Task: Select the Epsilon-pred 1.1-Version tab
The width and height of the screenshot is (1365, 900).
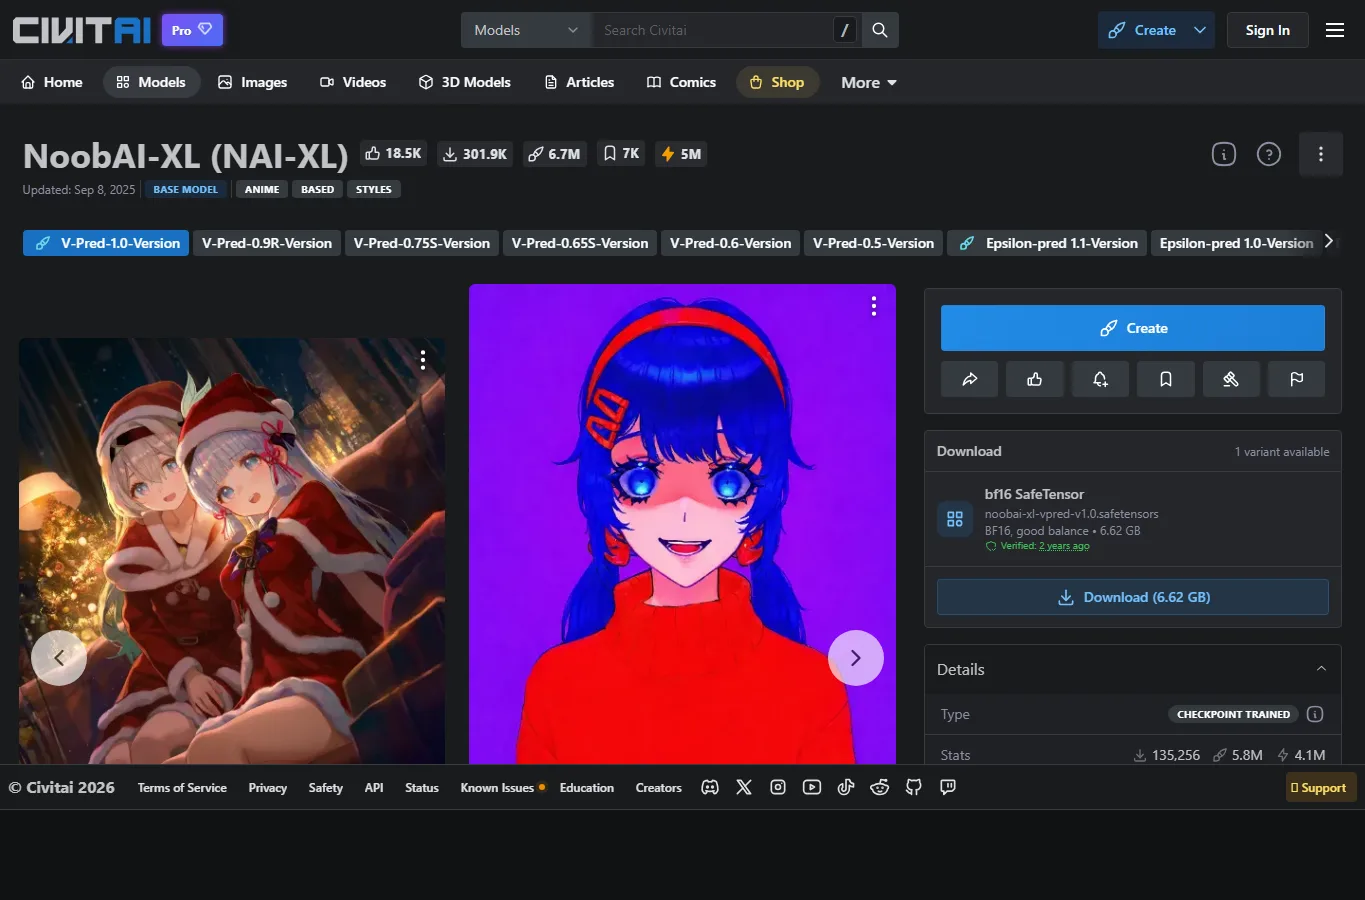Action: tap(1049, 243)
